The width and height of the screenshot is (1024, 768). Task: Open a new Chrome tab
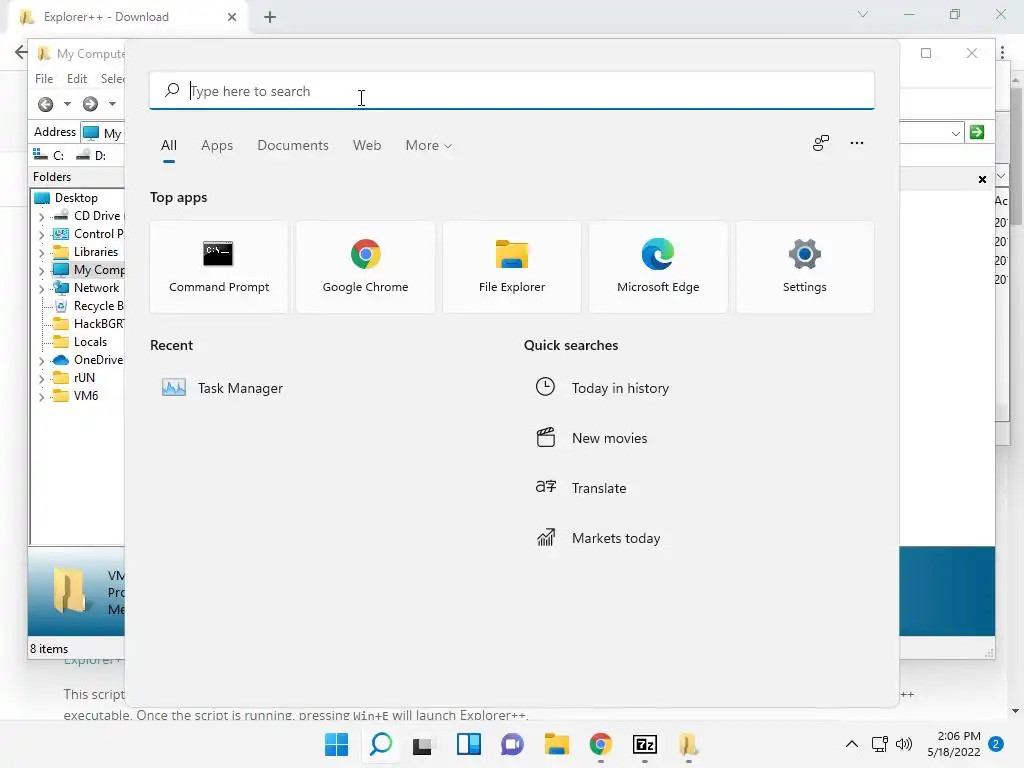tap(270, 17)
